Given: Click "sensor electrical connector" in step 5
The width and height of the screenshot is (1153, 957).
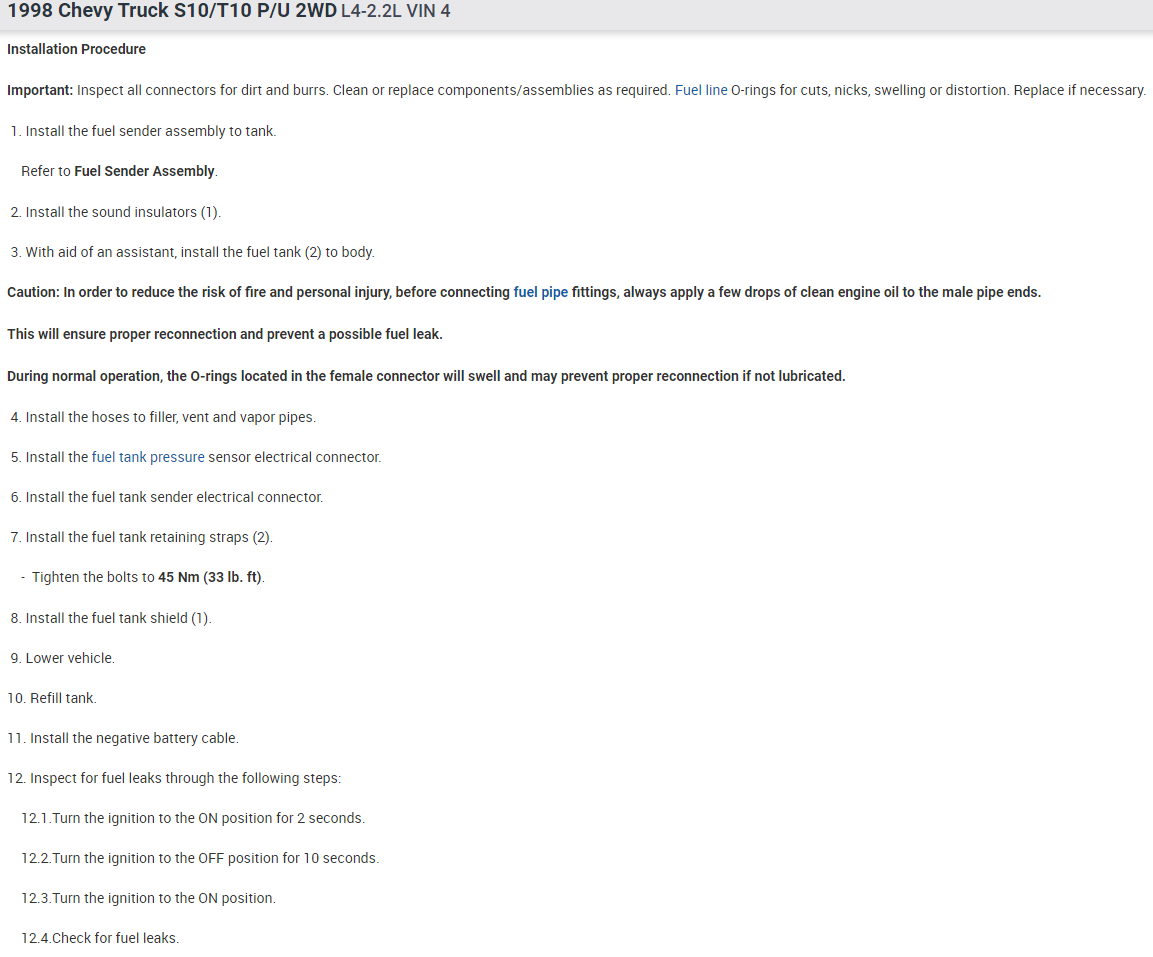Looking at the screenshot, I should (294, 458).
